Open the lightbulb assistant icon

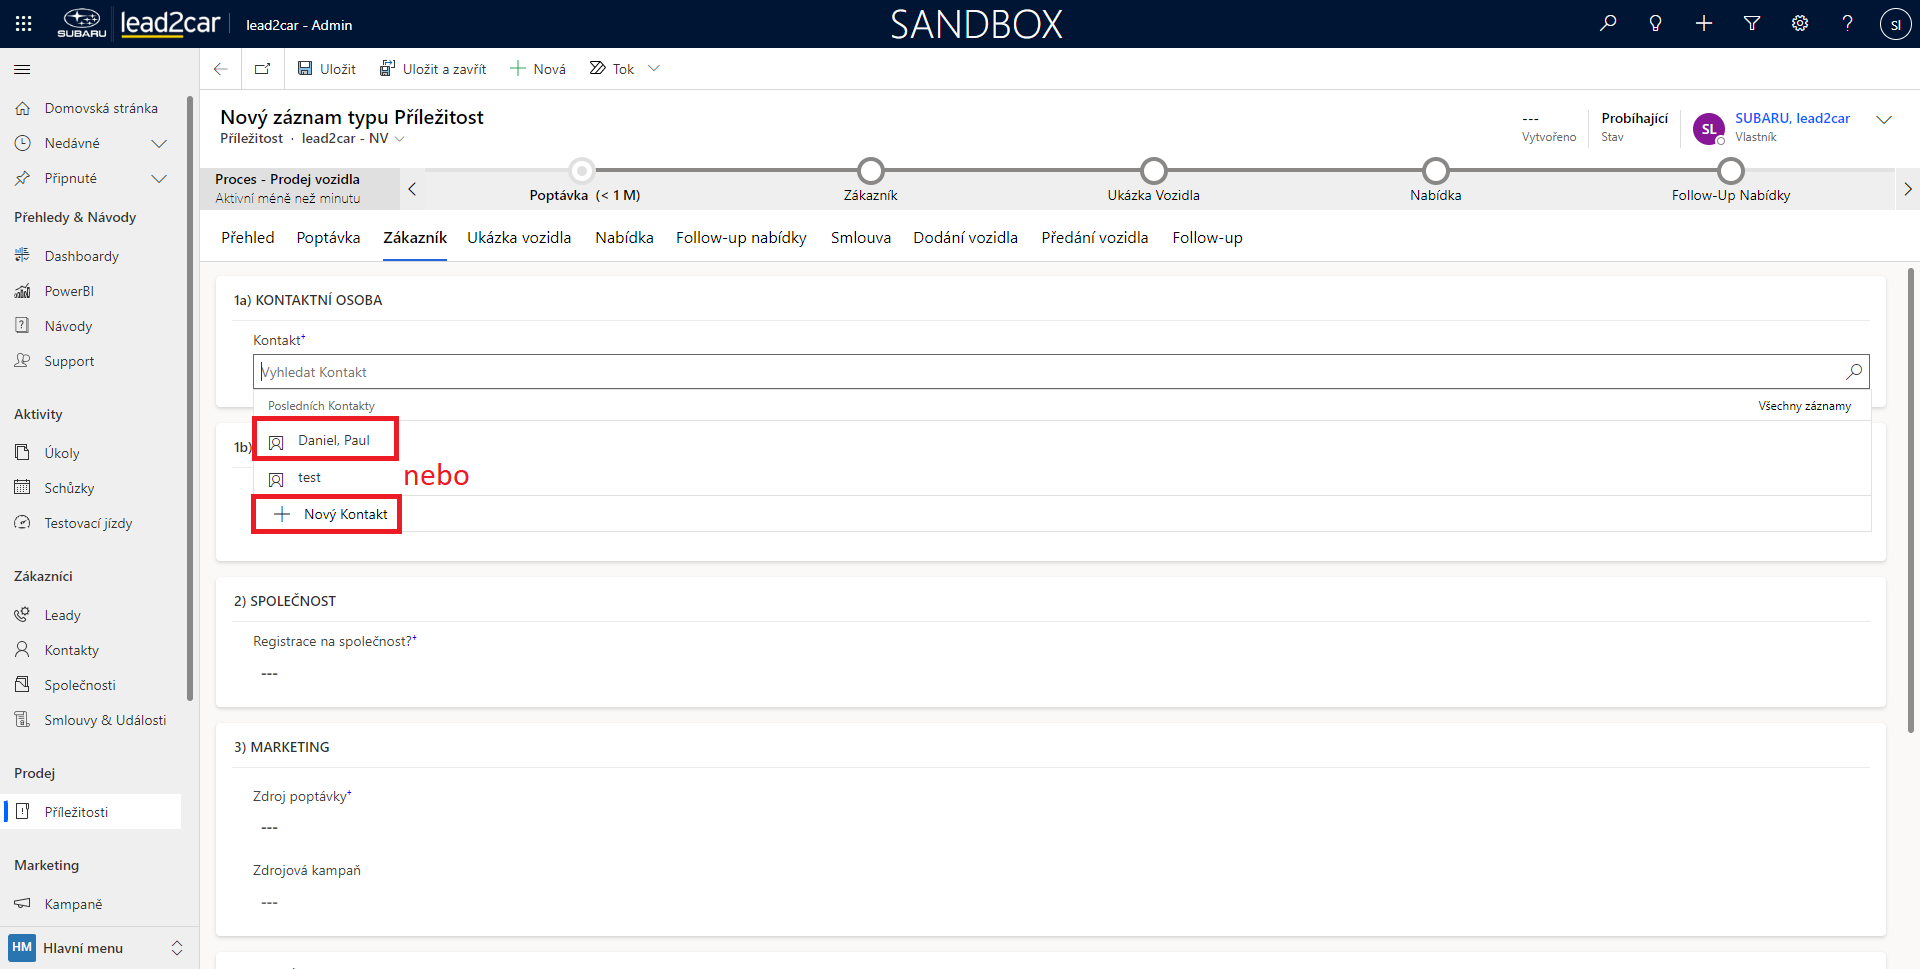coord(1656,24)
